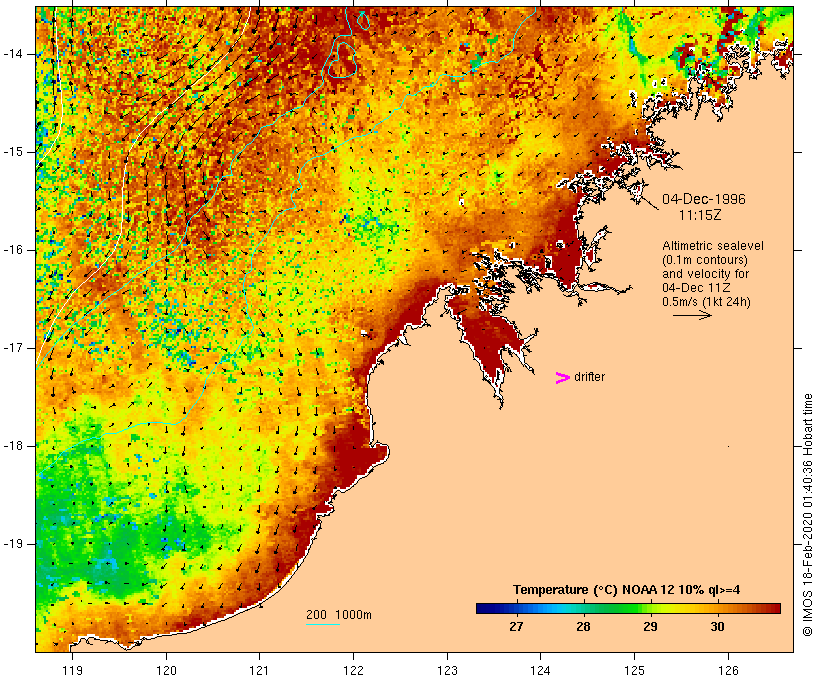Click the 'drifter' legend label
820x680 pixels.
(x=589, y=377)
